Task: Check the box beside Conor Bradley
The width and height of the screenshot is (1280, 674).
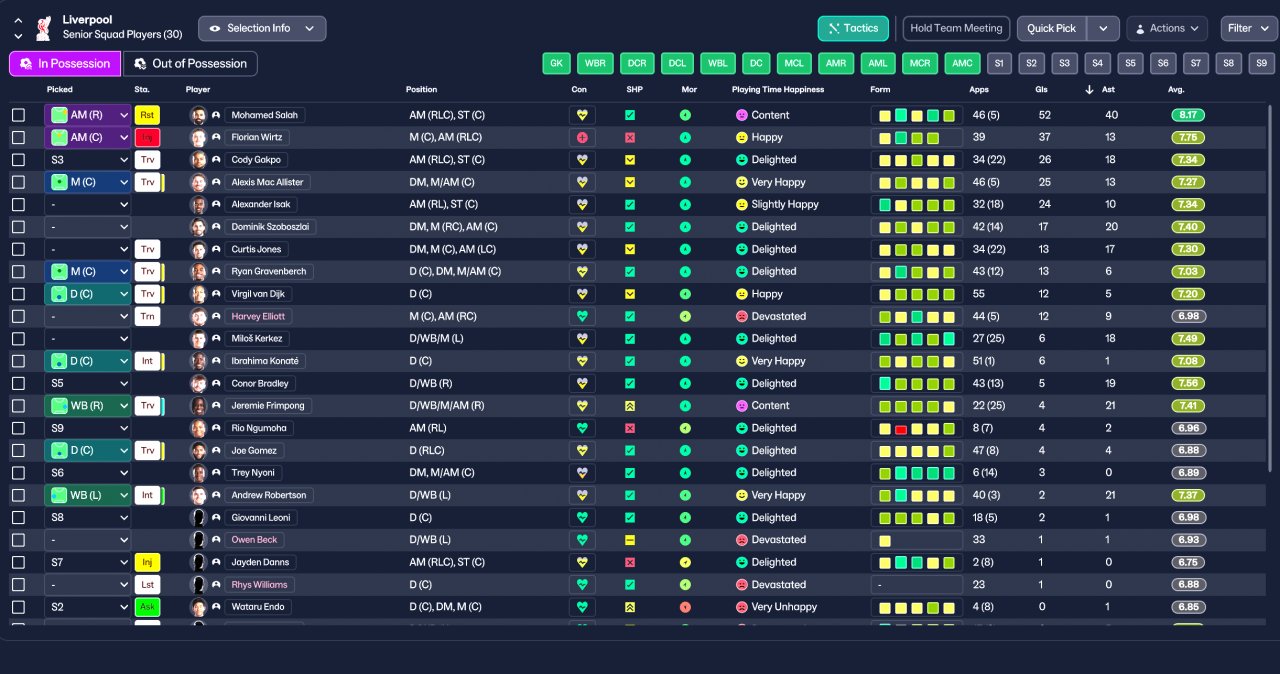Action: coord(18,383)
